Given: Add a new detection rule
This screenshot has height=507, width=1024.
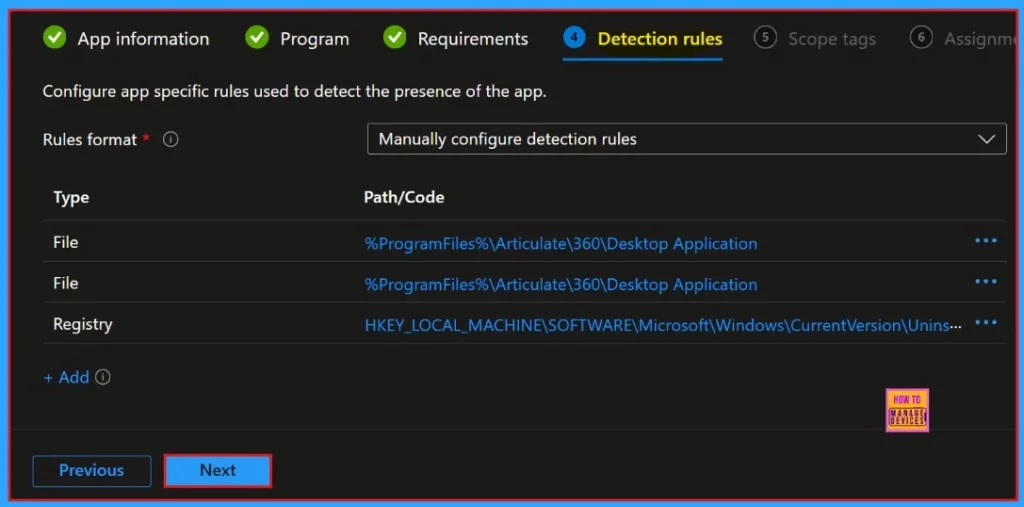Looking at the screenshot, I should pos(66,377).
